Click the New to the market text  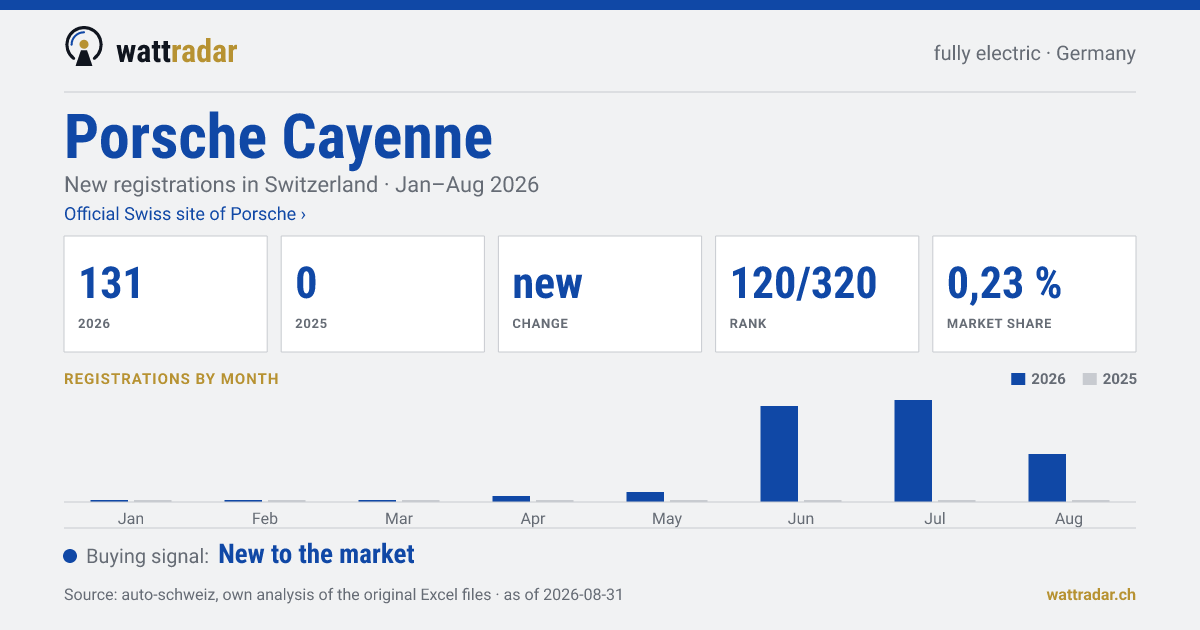316,554
